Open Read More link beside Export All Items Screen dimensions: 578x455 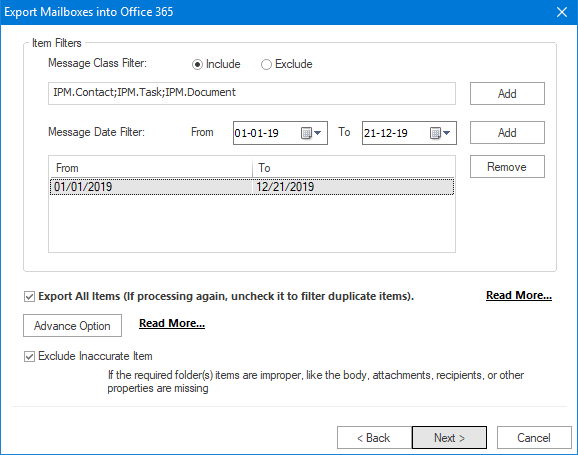(519, 295)
